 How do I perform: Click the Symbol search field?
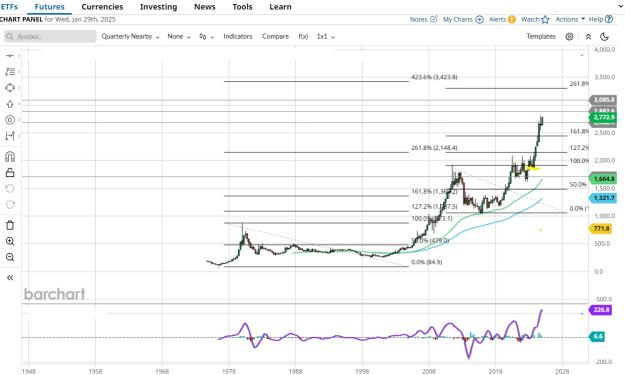tap(50, 36)
